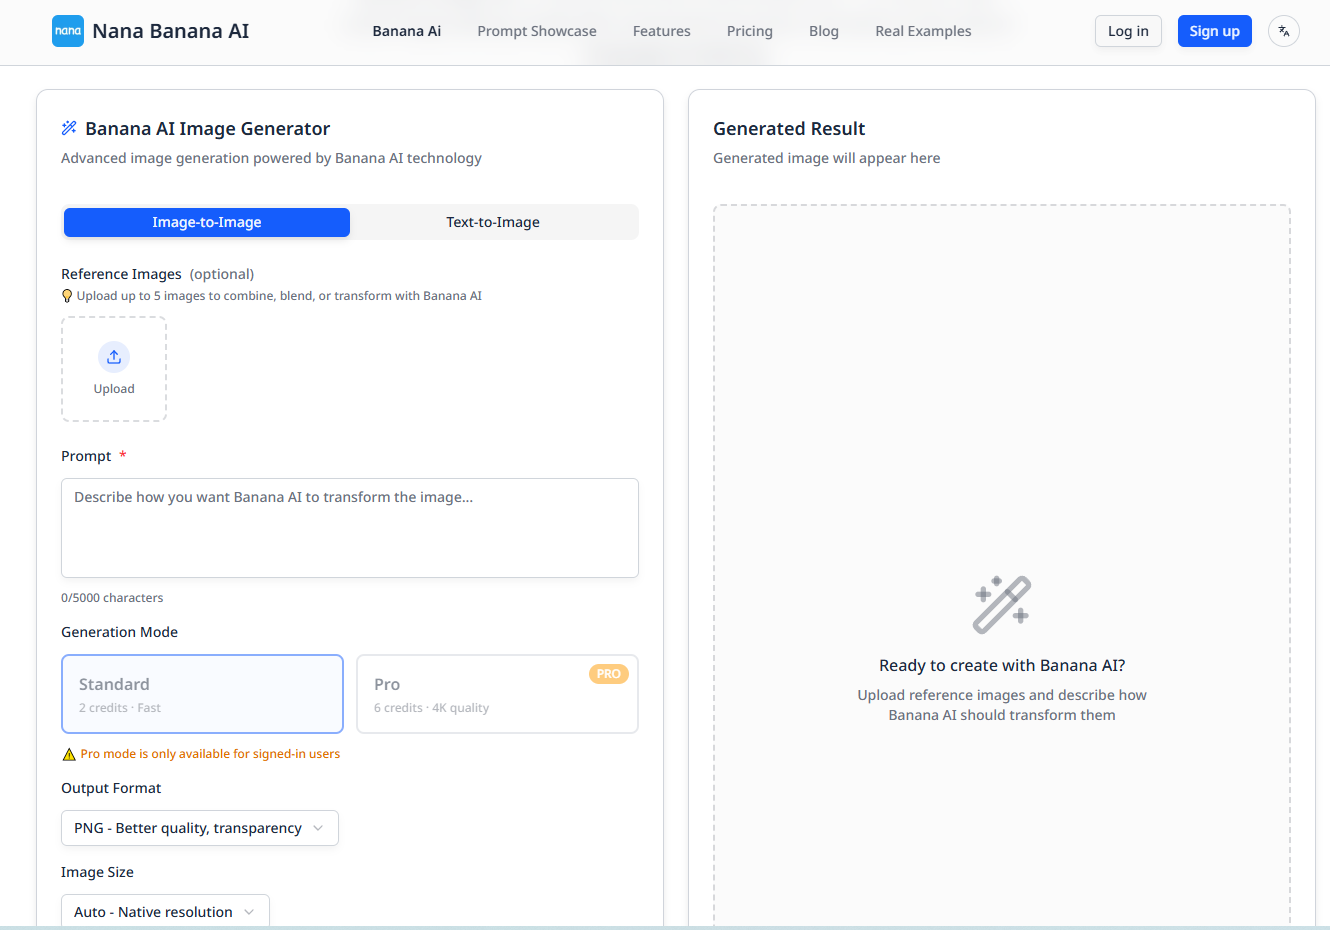Click the lightbulb tip icon above Upload
The image size is (1330, 930).
[x=67, y=295]
